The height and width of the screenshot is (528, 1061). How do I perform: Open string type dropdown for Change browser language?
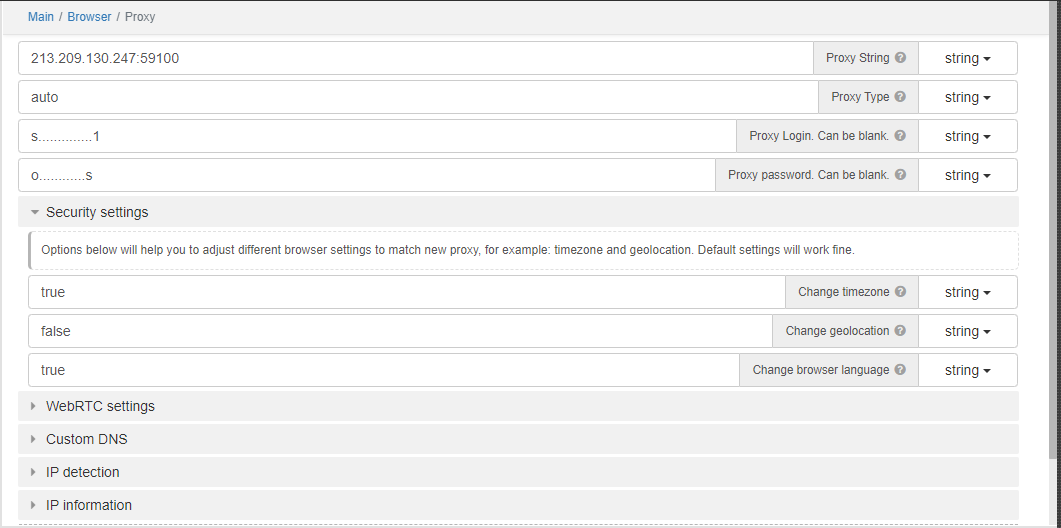[967, 370]
